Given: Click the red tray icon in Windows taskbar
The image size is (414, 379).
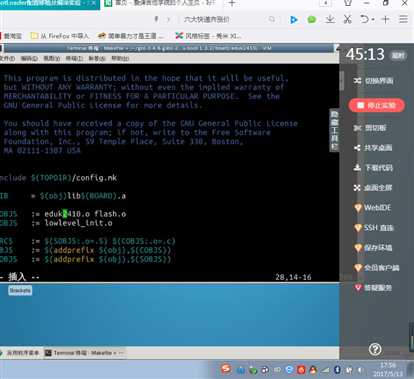Looking at the screenshot, I should [301, 370].
